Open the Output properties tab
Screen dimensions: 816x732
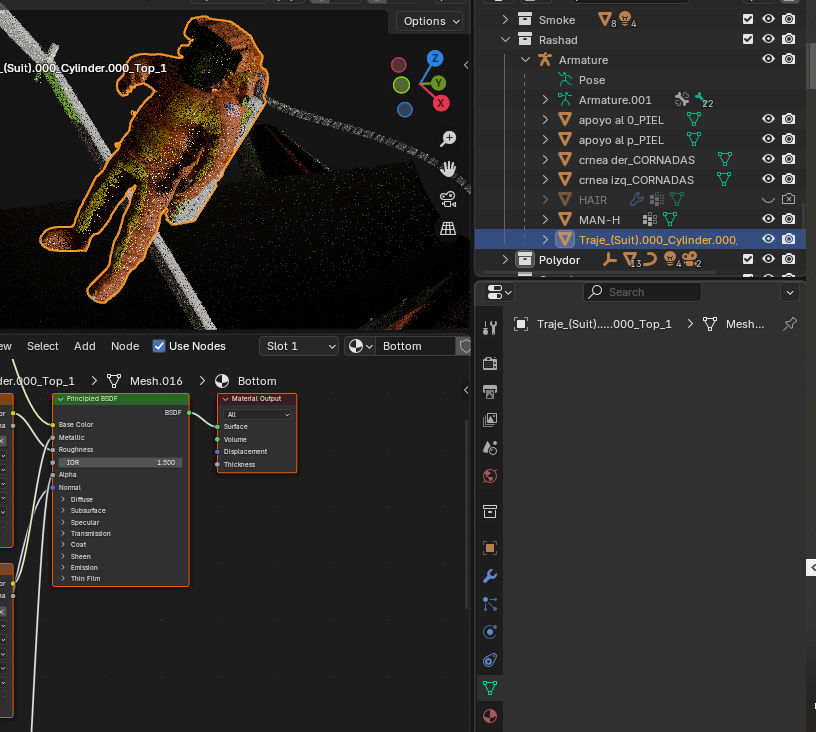click(x=490, y=391)
